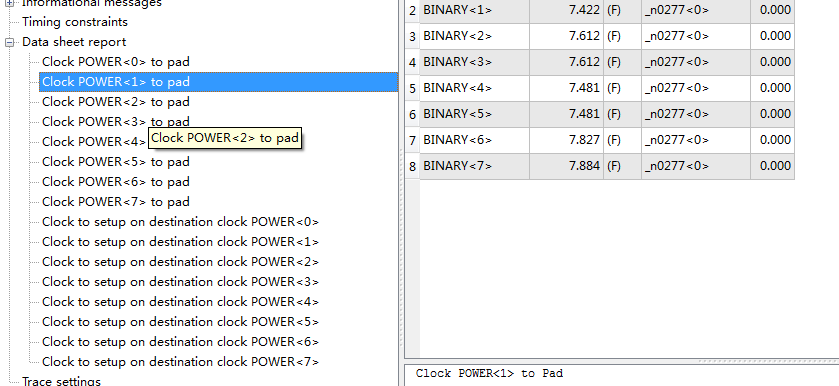Click row header number 4
This screenshot has height=386, width=839.
coord(412,62)
